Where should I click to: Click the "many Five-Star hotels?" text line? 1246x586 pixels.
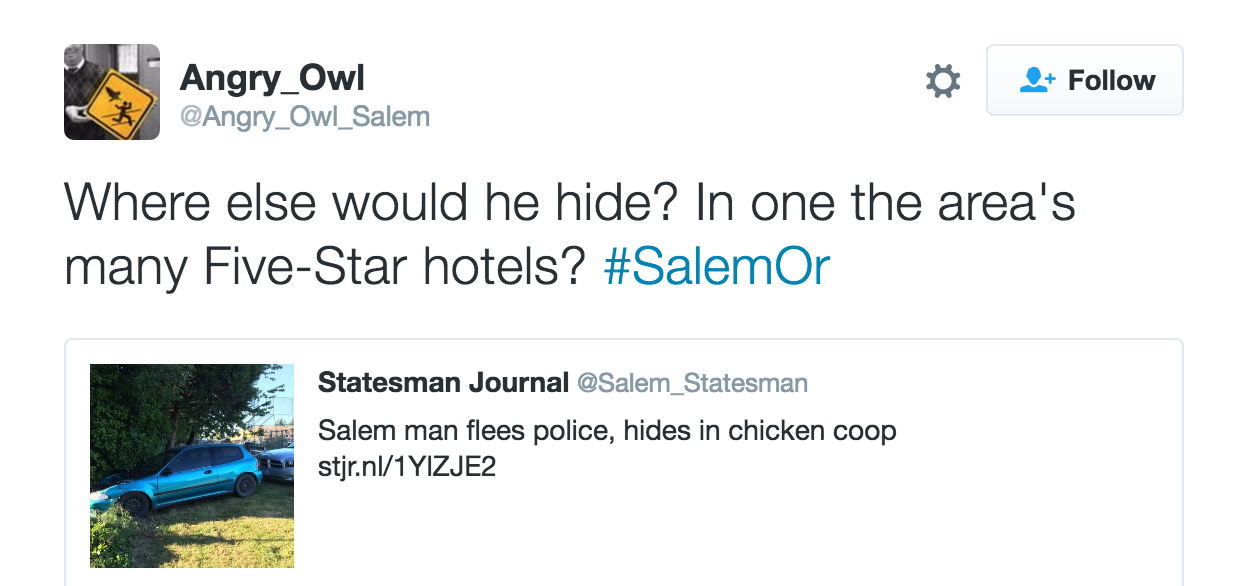click(324, 267)
